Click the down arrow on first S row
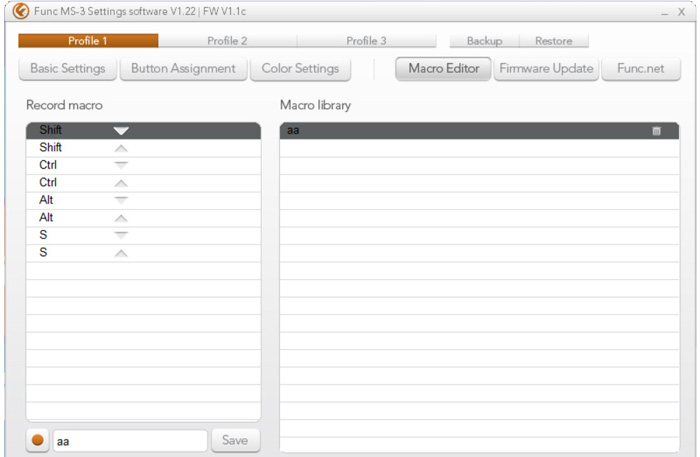 coord(121,235)
